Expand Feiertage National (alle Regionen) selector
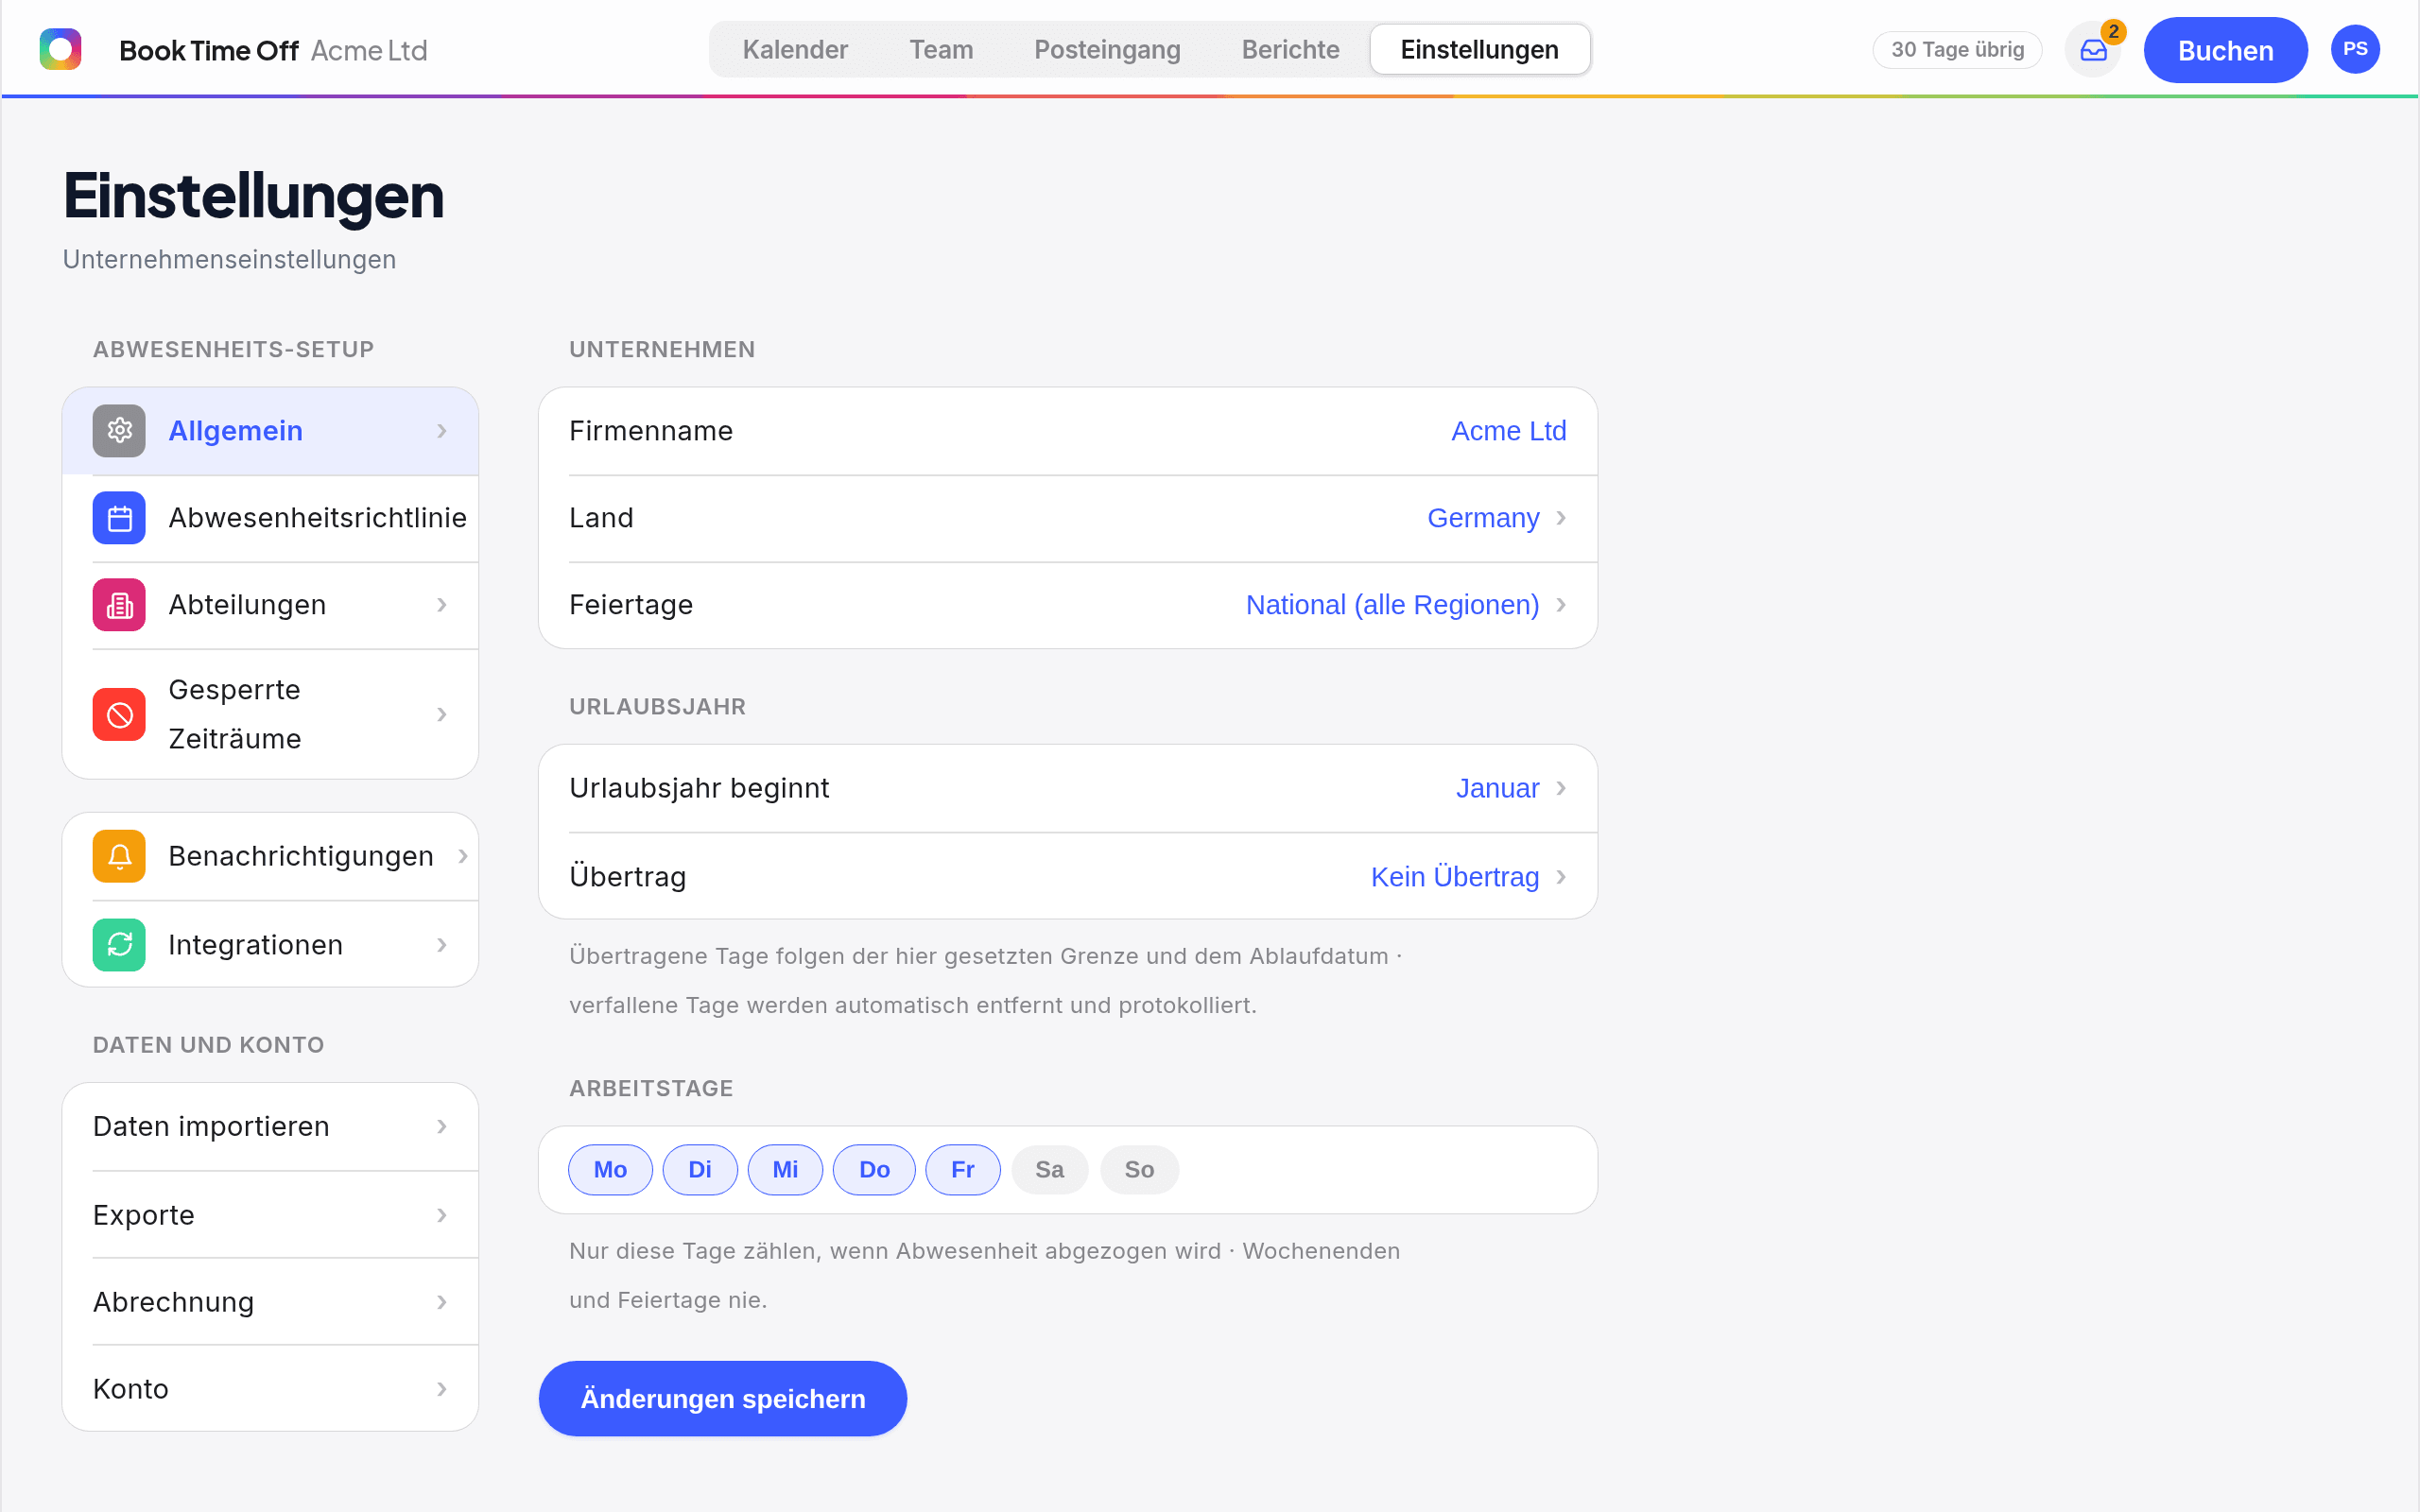 point(1405,605)
